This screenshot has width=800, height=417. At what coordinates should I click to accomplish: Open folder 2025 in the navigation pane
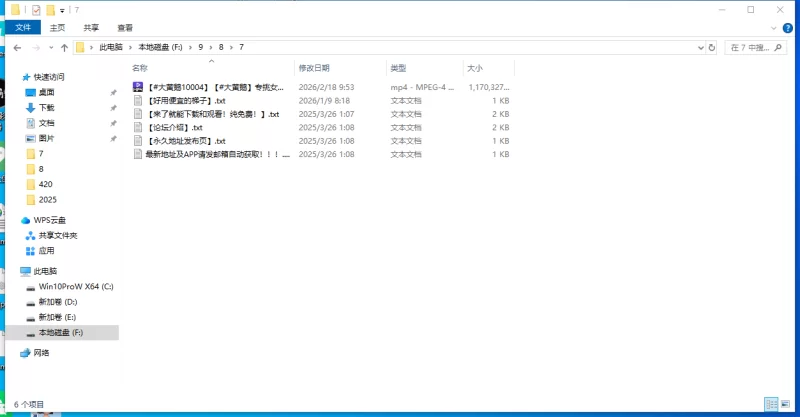tap(47, 200)
